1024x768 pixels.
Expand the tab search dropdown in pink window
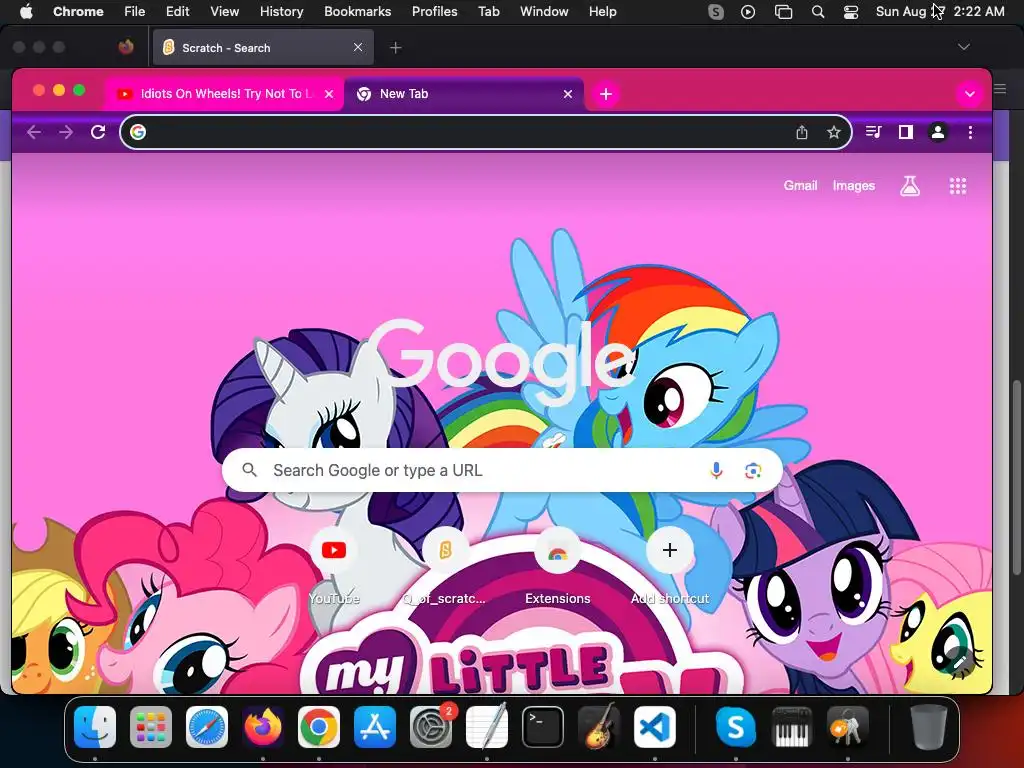pos(969,94)
